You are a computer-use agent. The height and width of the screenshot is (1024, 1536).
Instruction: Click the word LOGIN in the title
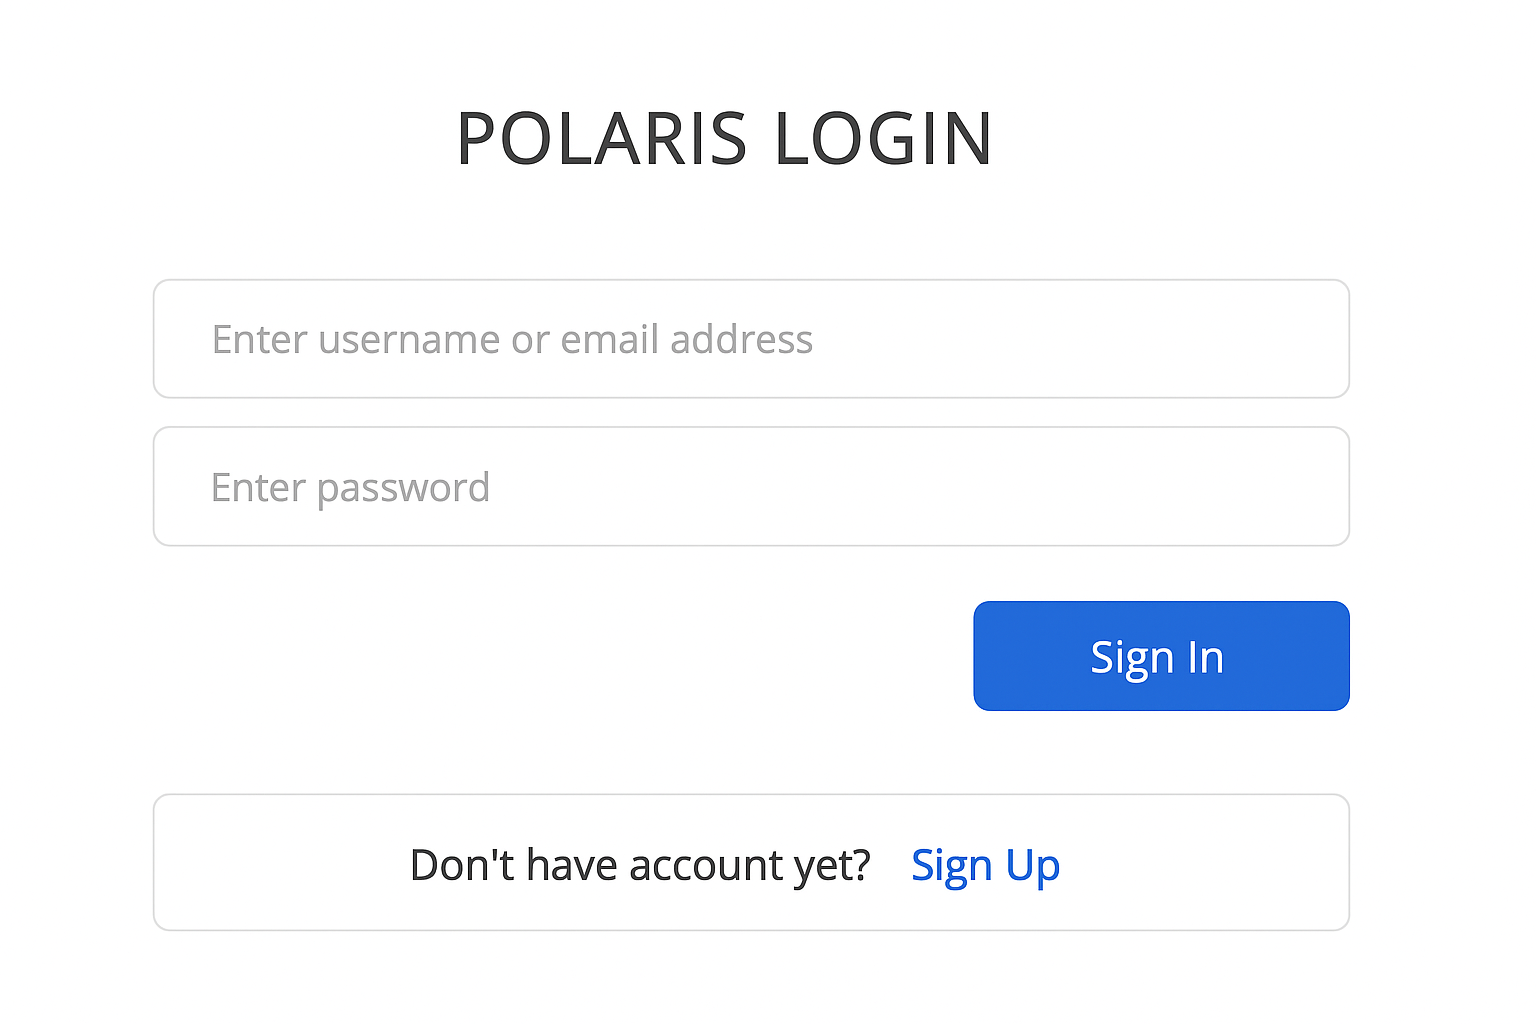[x=883, y=138]
